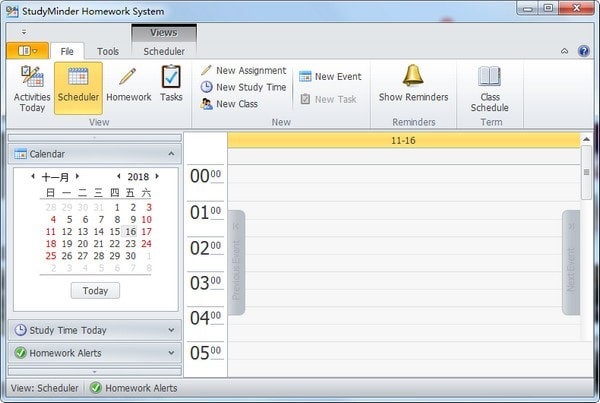The height and width of the screenshot is (403, 600).
Task: Expand the Homework Alerts panel
Action: [171, 352]
